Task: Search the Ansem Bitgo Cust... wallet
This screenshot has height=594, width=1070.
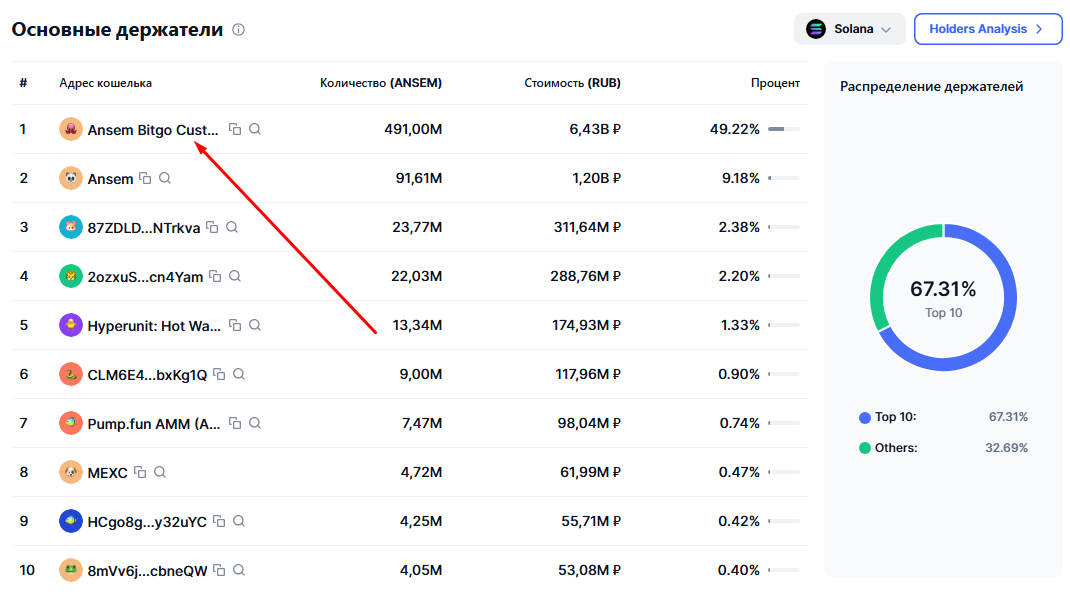Action: tap(255, 129)
